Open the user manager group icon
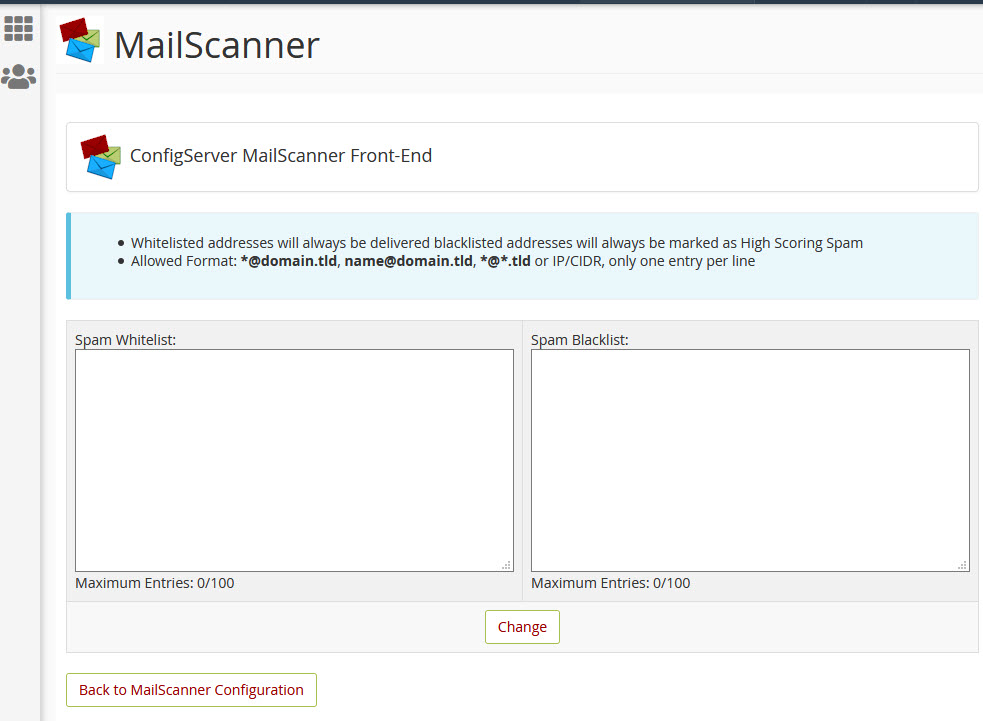The height and width of the screenshot is (721, 983). 18,76
